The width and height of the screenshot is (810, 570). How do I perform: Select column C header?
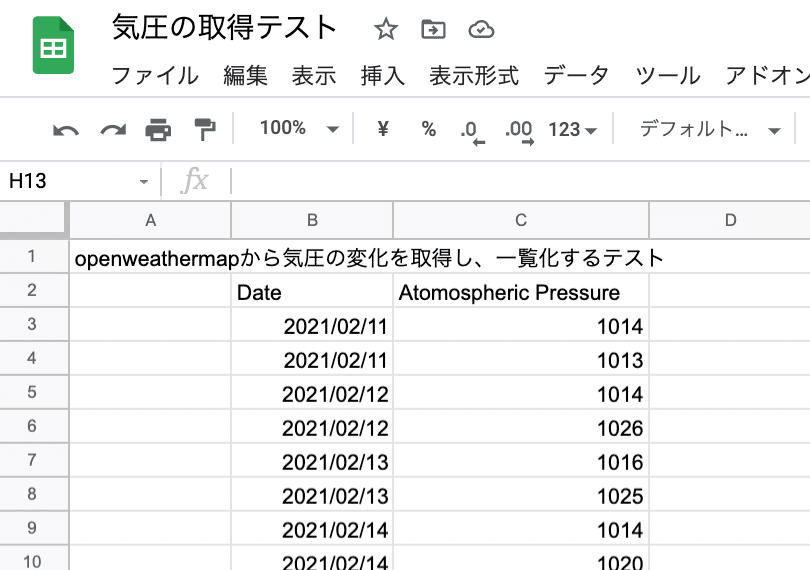521,220
